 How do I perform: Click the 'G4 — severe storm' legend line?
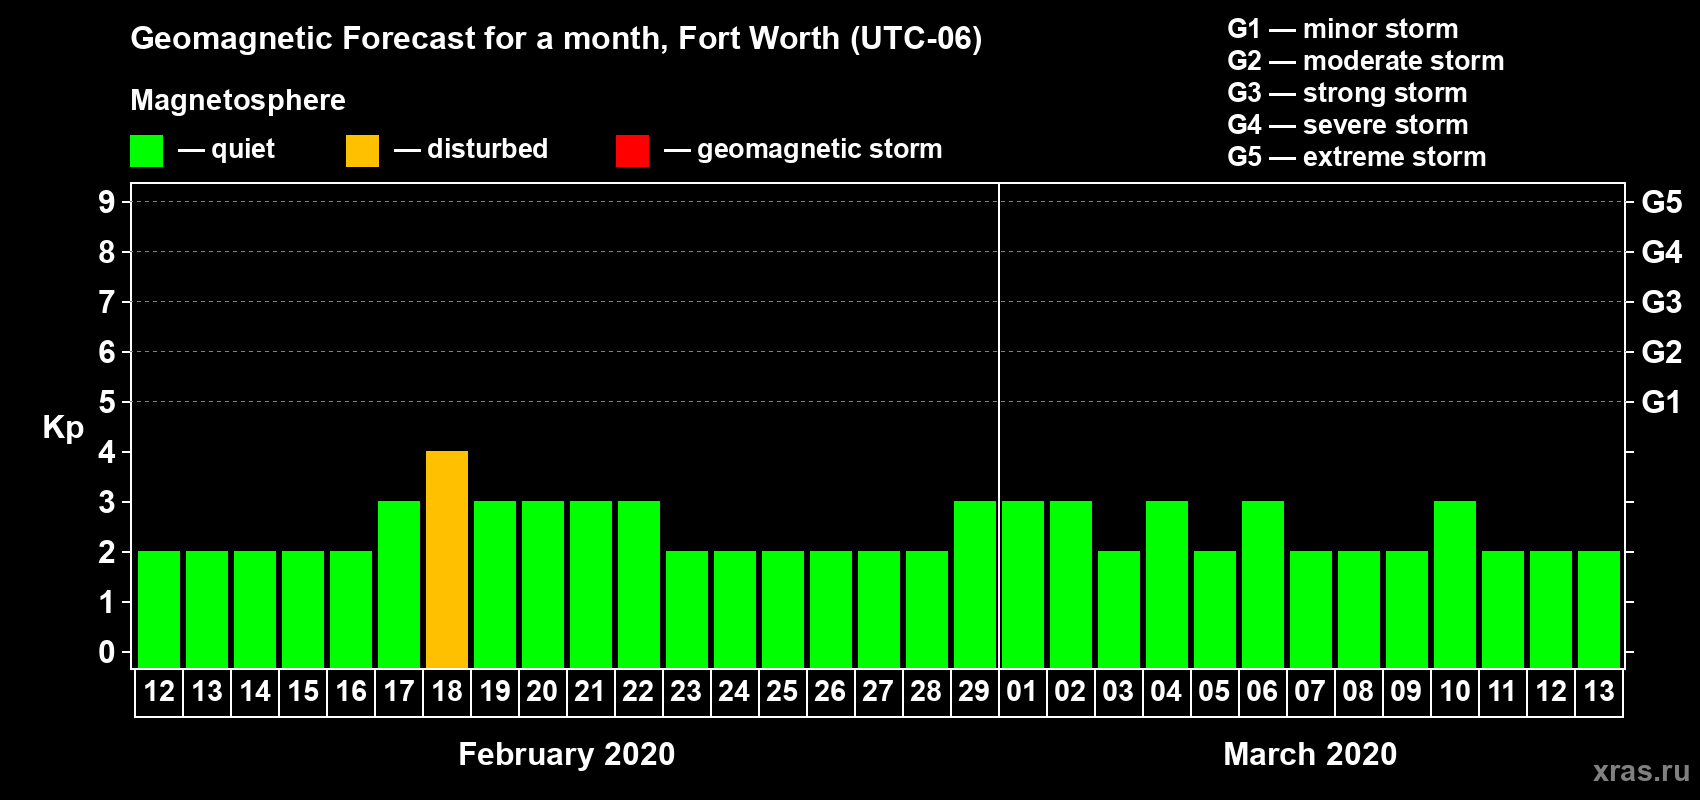click(1348, 125)
